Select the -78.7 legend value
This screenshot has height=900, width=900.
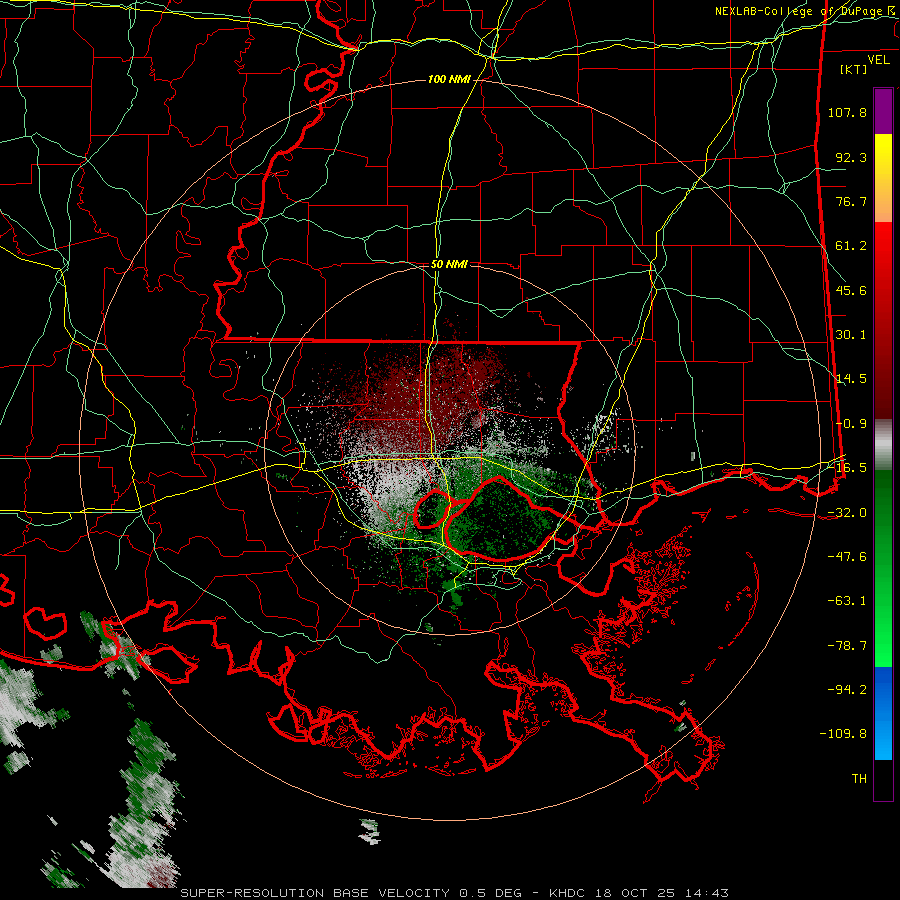click(847, 646)
